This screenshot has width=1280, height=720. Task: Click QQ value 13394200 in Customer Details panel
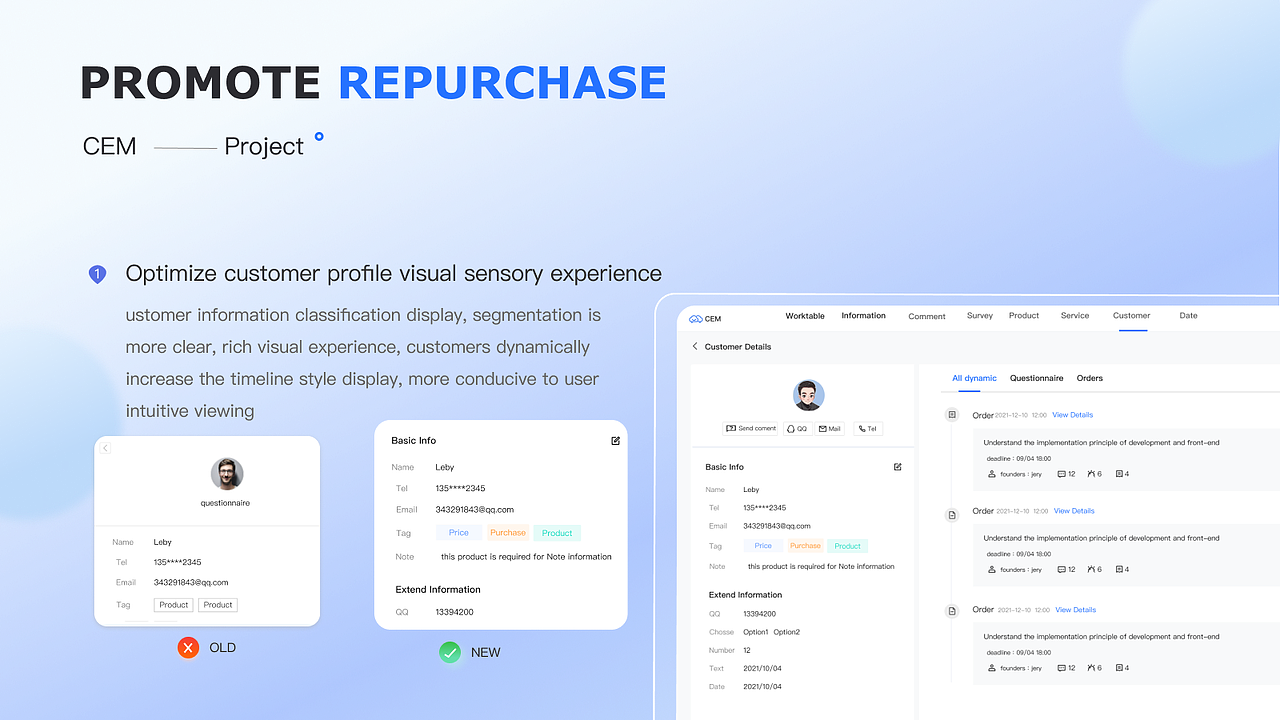click(x=759, y=614)
